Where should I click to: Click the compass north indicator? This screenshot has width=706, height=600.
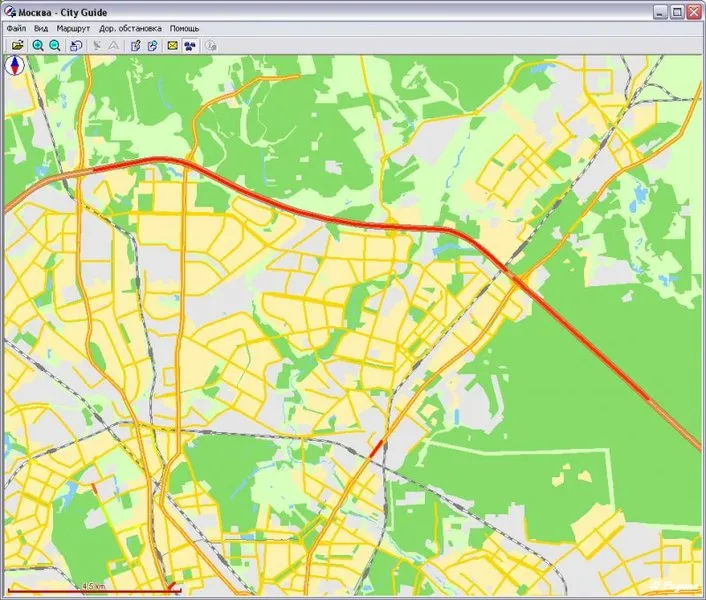click(14, 66)
